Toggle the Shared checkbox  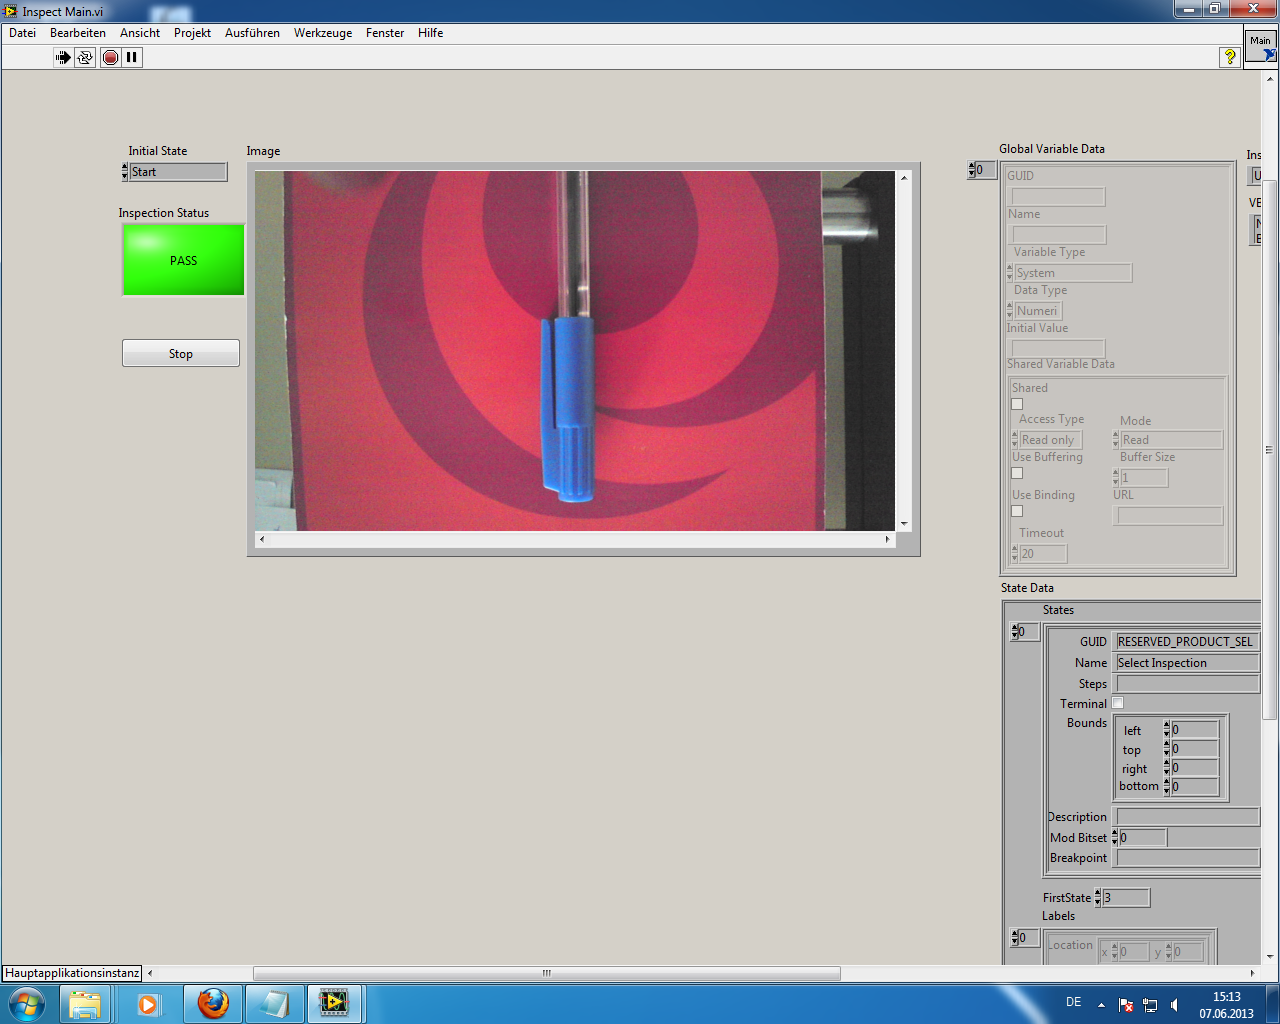[1017, 404]
